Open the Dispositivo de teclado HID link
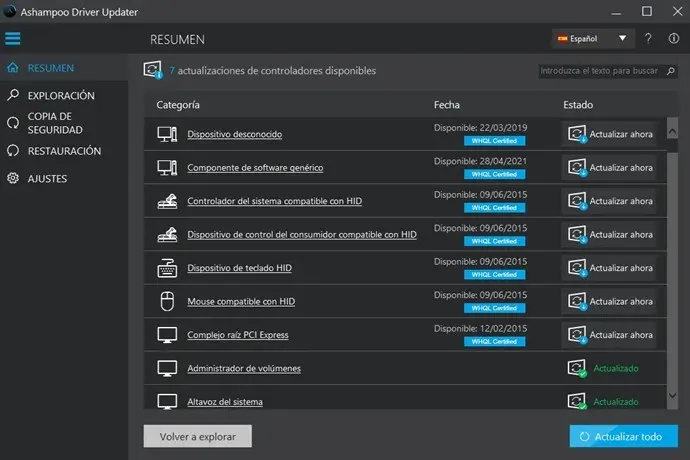Image resolution: width=690 pixels, height=460 pixels. click(x=239, y=268)
